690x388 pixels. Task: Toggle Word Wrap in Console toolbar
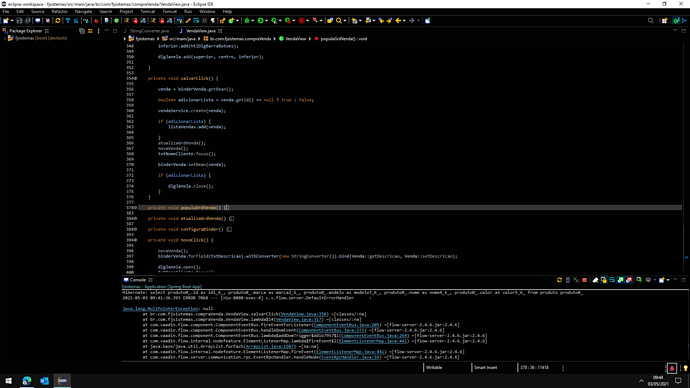(612, 280)
